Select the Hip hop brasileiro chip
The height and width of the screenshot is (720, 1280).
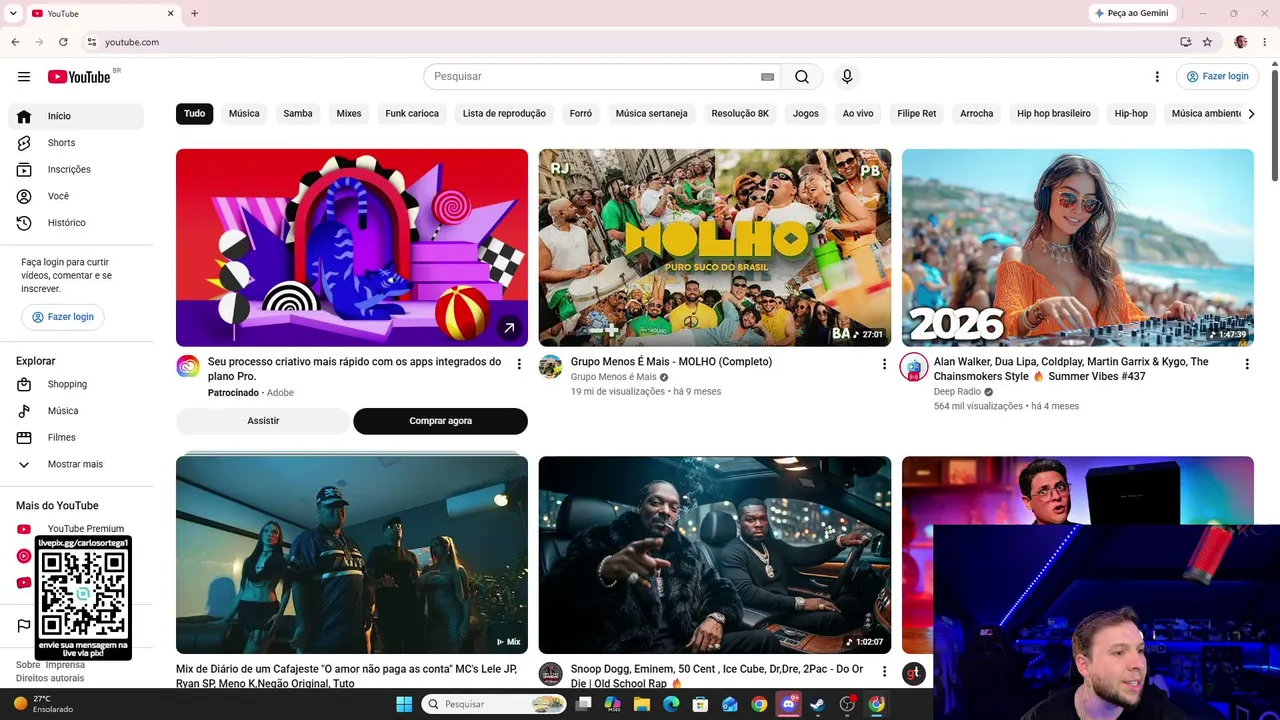(x=1054, y=114)
